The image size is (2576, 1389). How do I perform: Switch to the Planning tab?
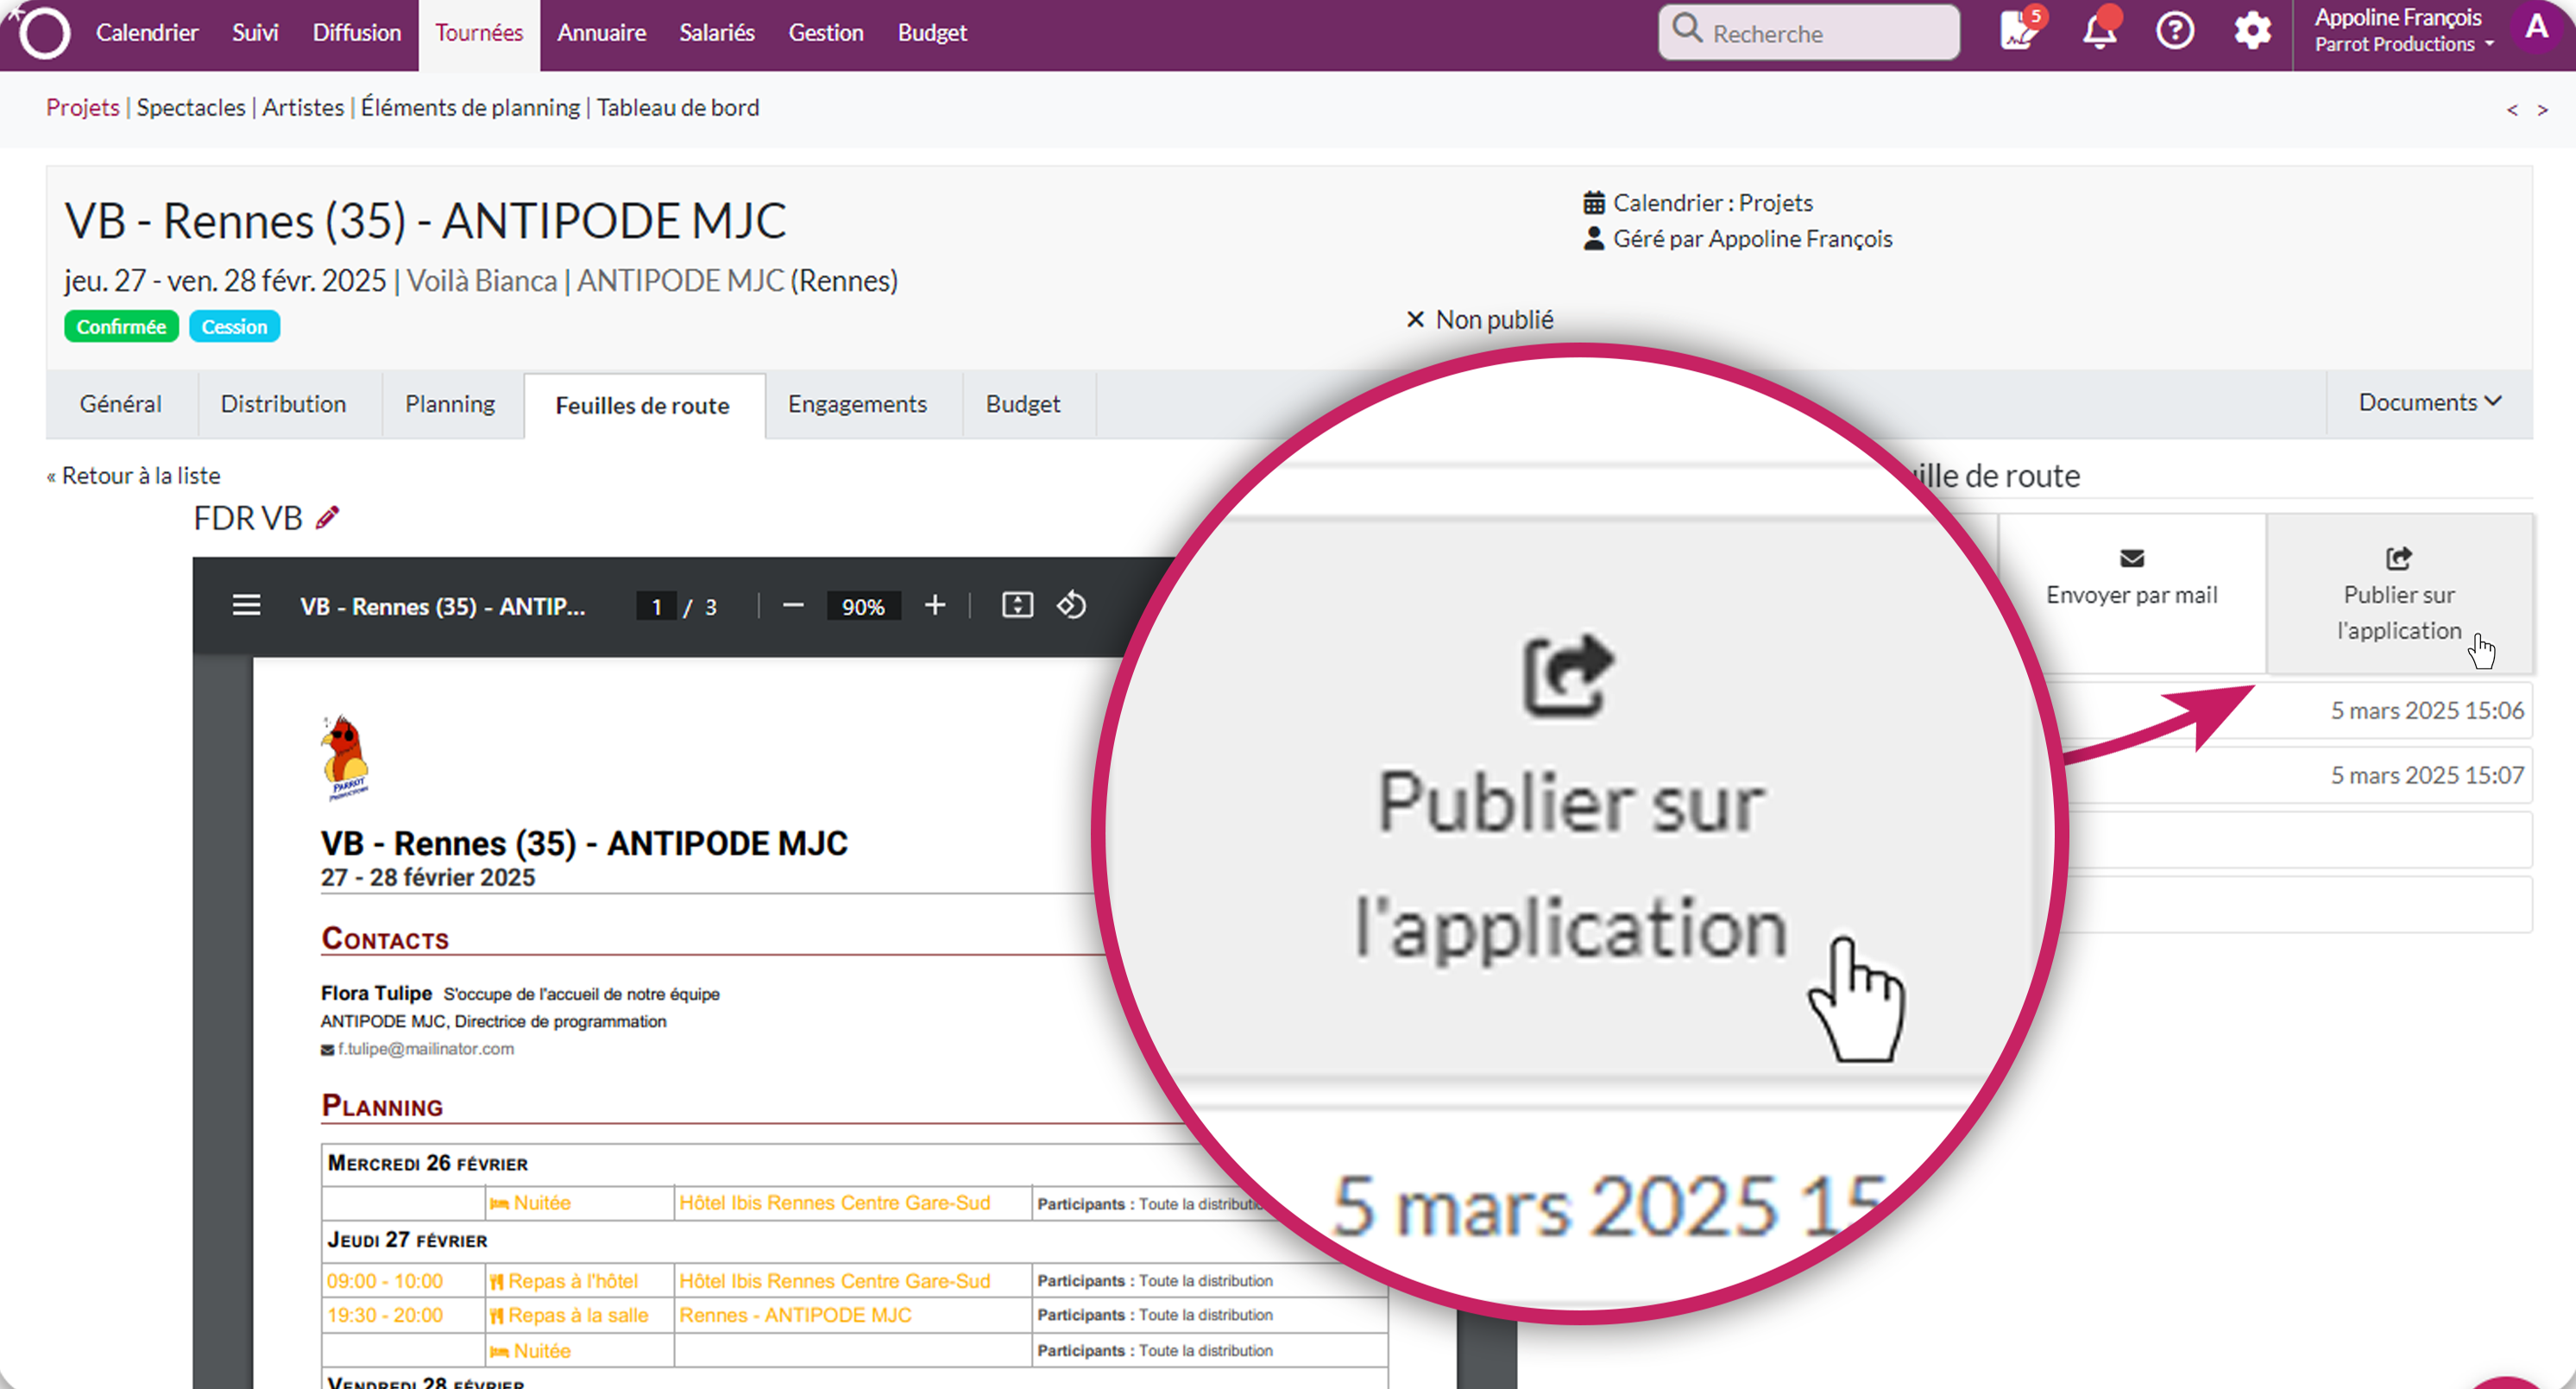(x=450, y=404)
